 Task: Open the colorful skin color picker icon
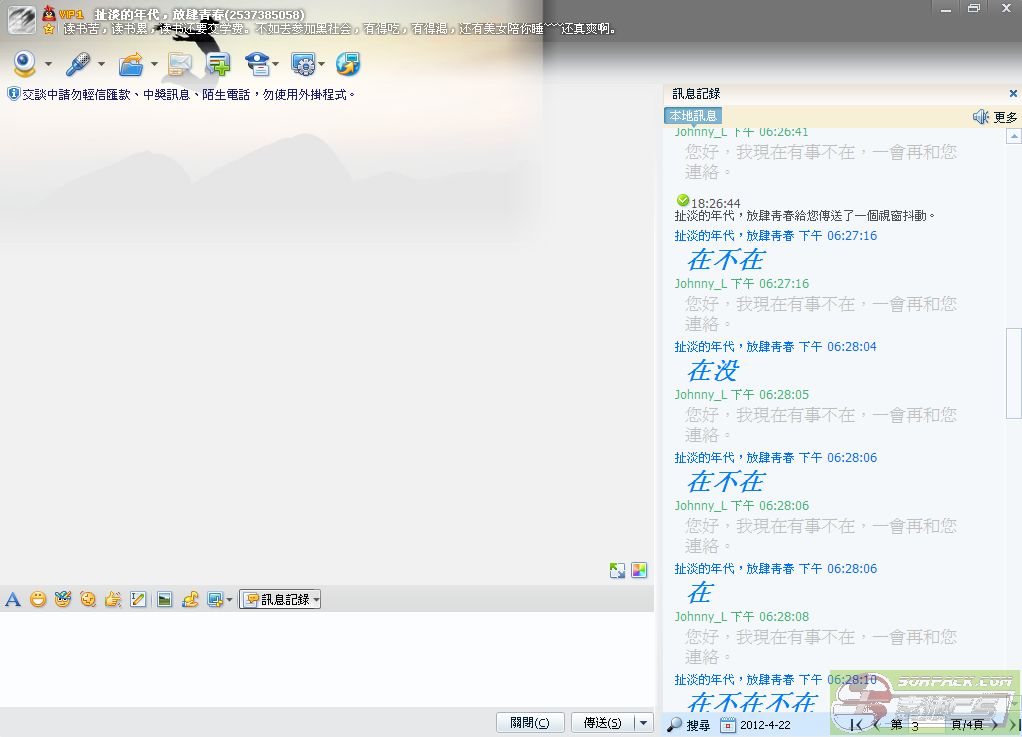[639, 571]
